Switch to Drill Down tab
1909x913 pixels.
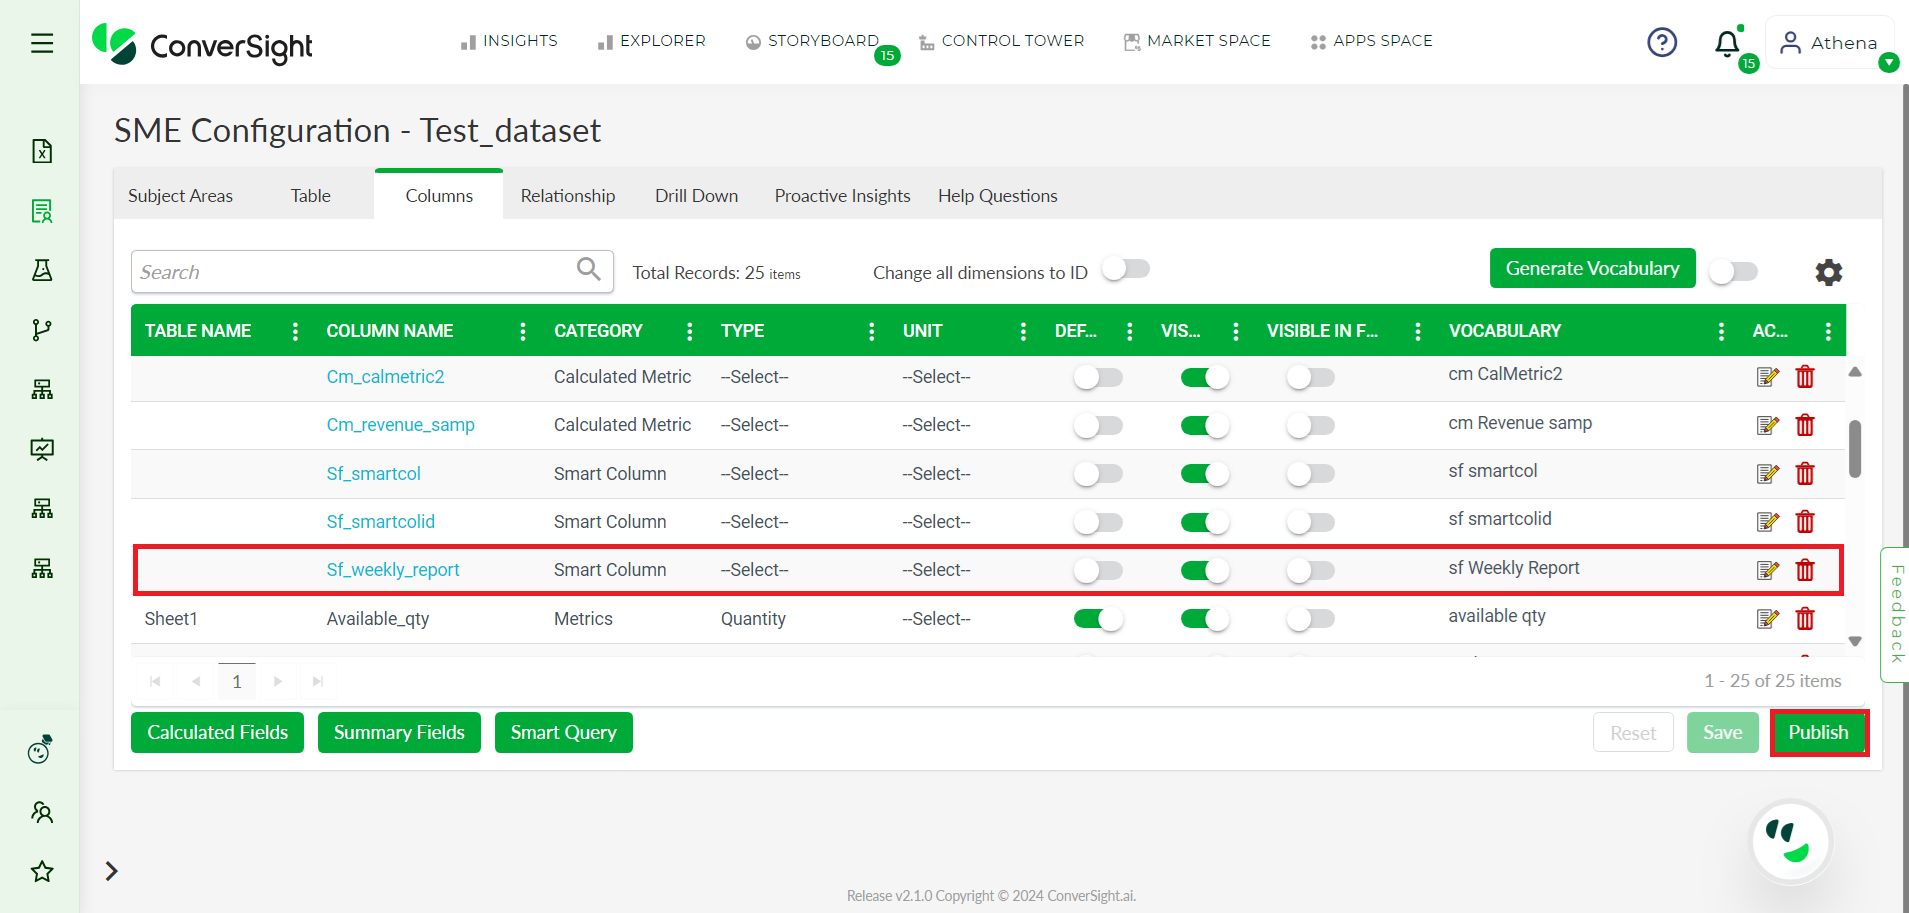click(697, 196)
